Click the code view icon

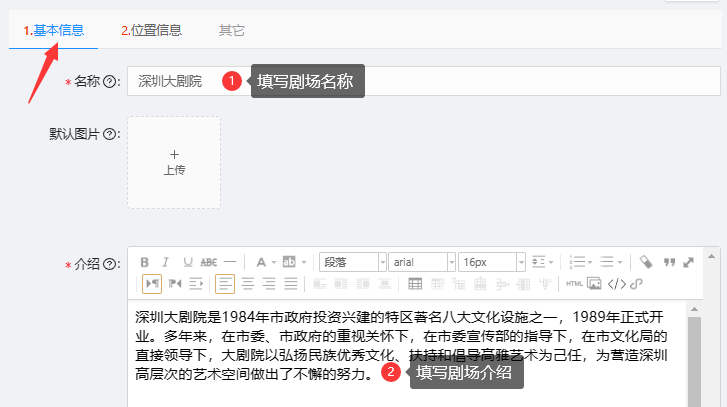pos(617,284)
